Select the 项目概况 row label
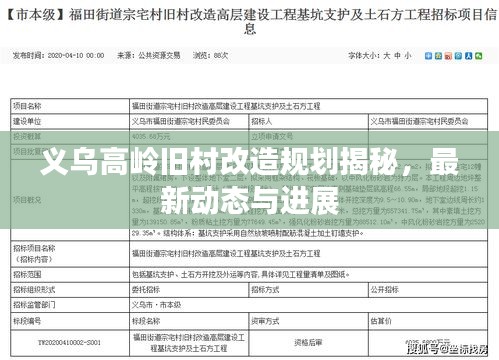 click(27, 200)
